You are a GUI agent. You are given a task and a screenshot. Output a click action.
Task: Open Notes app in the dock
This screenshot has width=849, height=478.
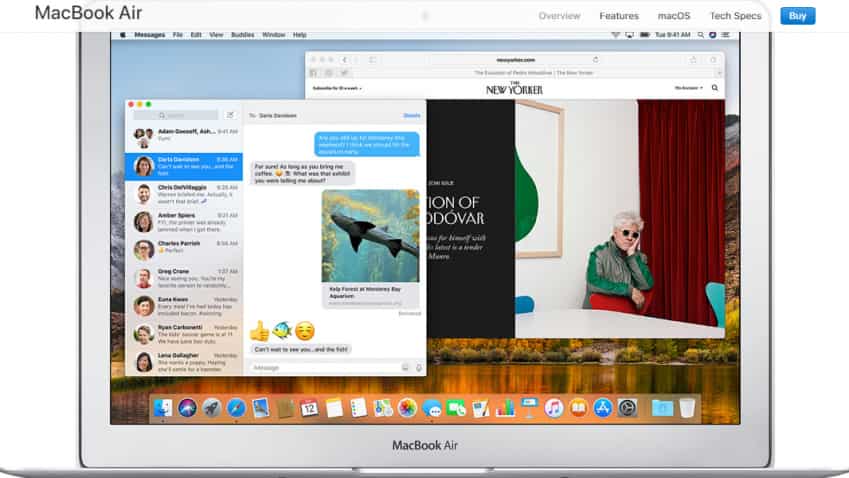(334, 408)
